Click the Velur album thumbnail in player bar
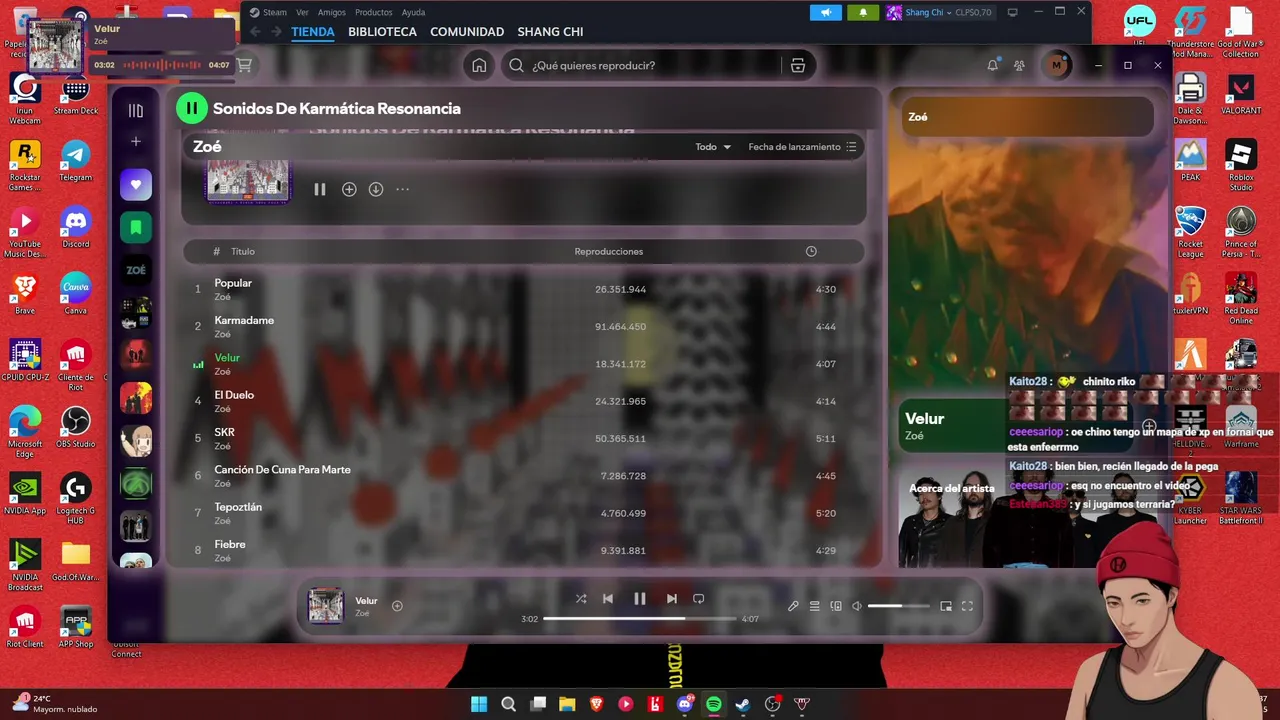The width and height of the screenshot is (1280, 720). (x=326, y=606)
